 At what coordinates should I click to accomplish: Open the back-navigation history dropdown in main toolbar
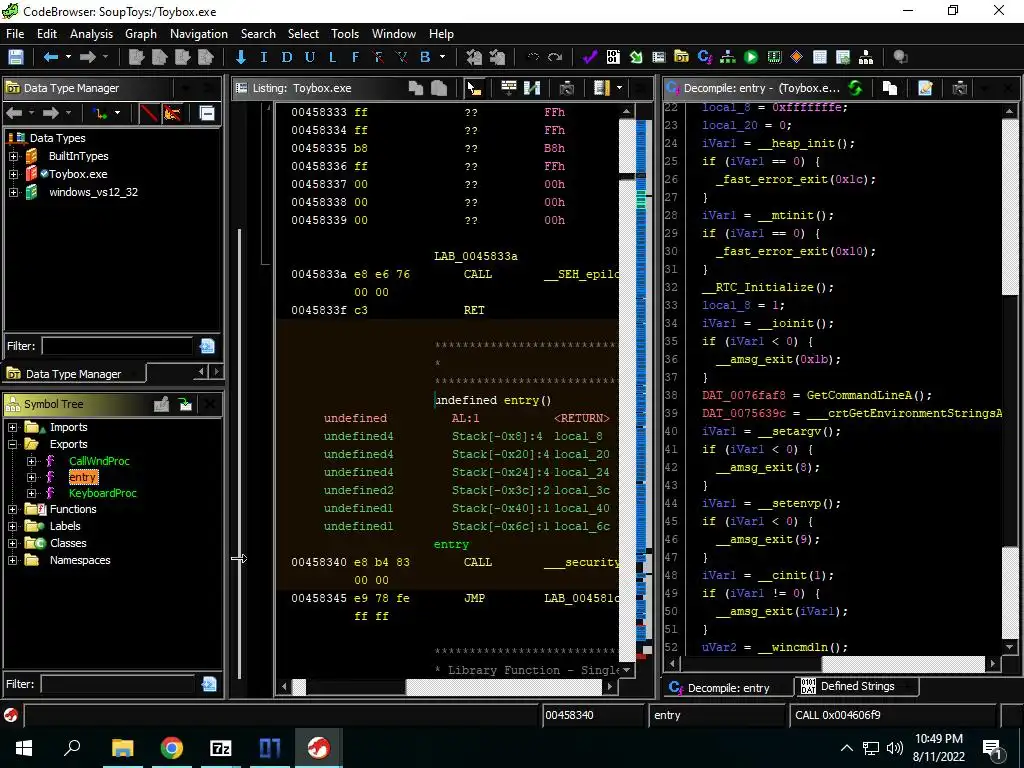pyautogui.click(x=68, y=57)
